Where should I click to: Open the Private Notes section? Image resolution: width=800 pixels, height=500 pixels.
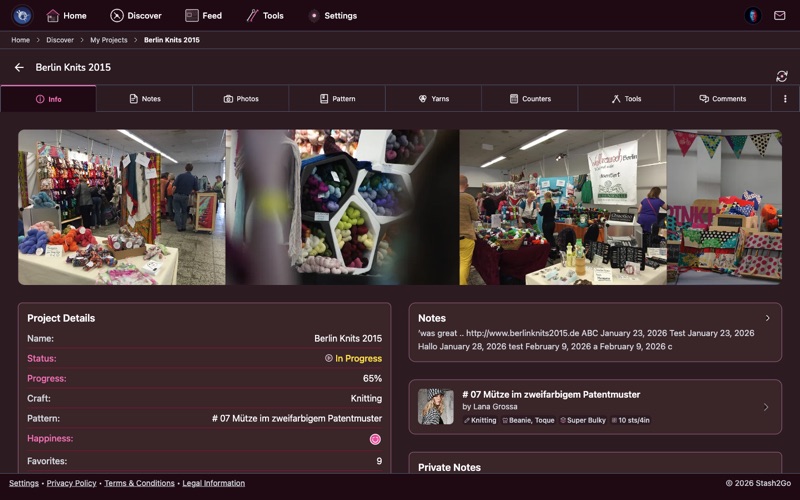(449, 467)
